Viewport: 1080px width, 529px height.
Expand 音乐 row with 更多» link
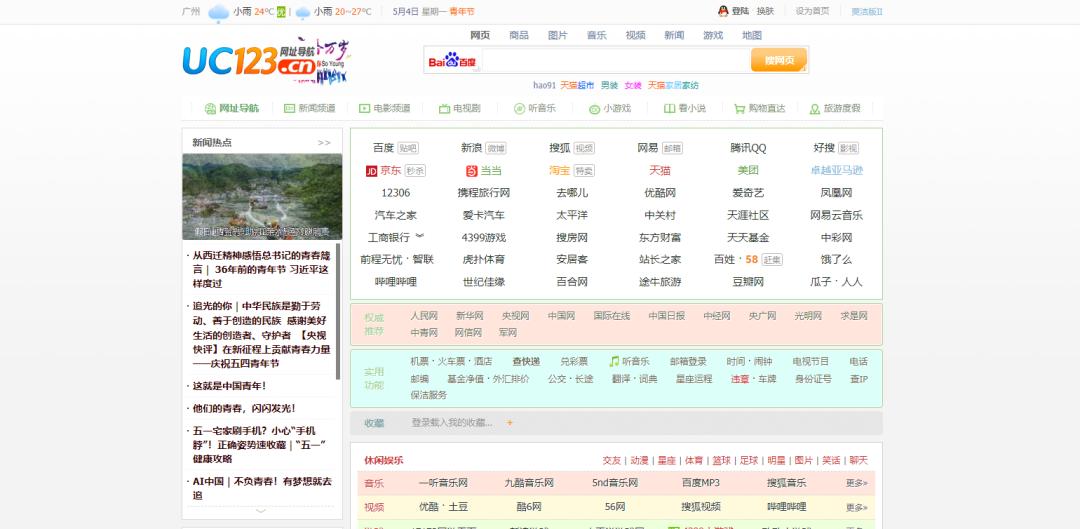856,484
